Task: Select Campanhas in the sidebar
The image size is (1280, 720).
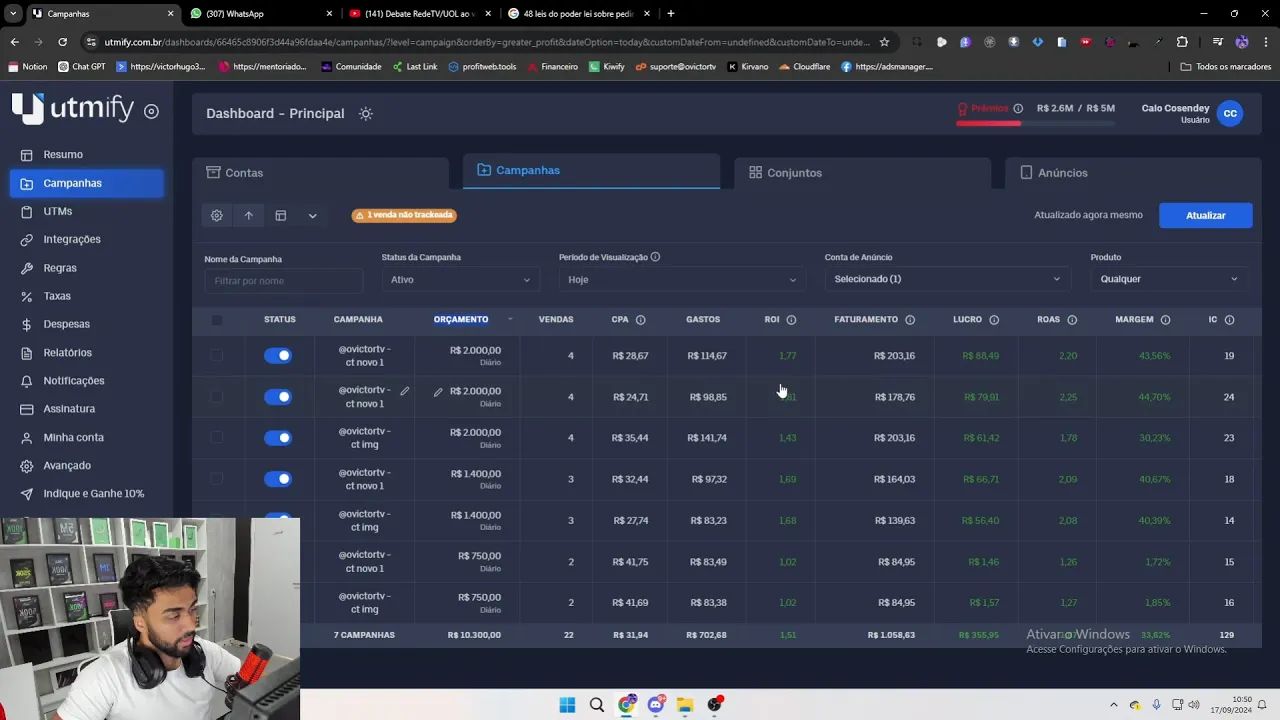Action: (86, 183)
